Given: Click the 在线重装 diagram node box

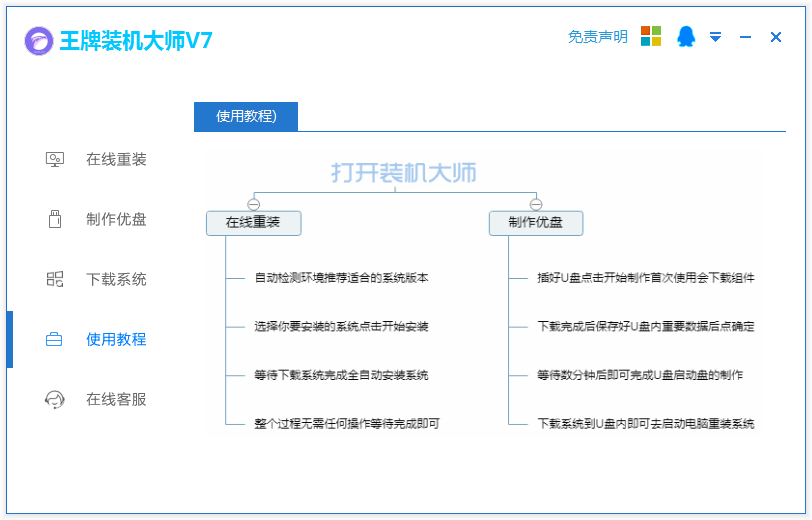Looking at the screenshot, I should 253,223.
